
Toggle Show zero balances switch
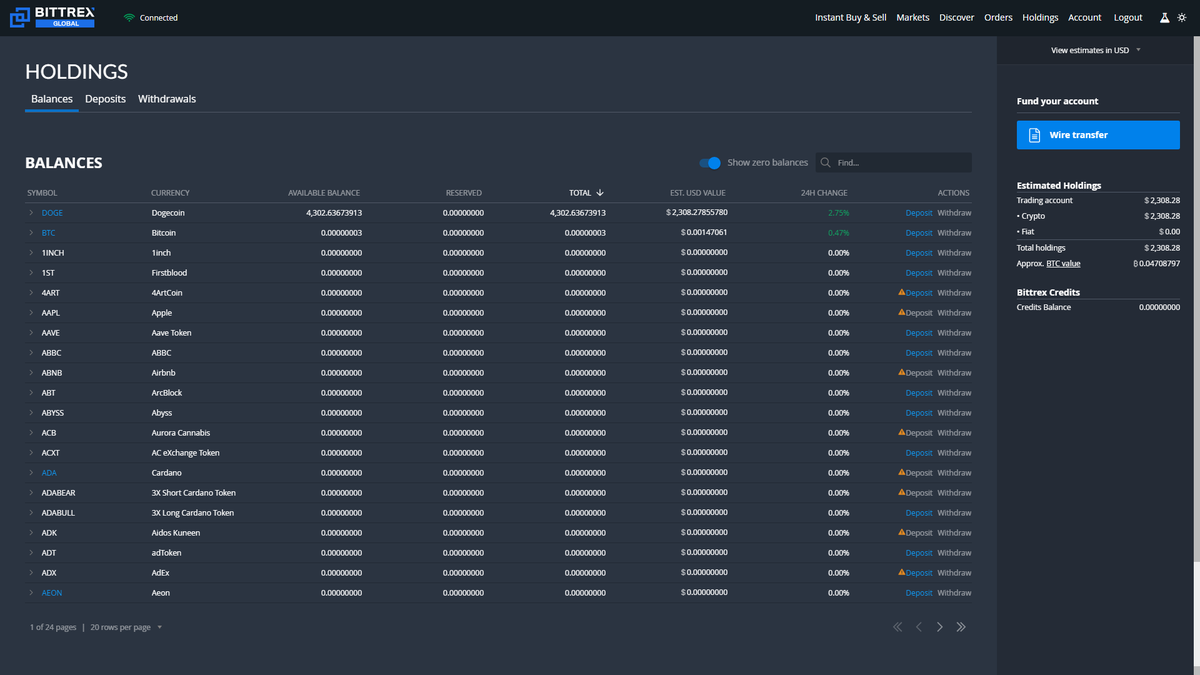[x=710, y=163]
